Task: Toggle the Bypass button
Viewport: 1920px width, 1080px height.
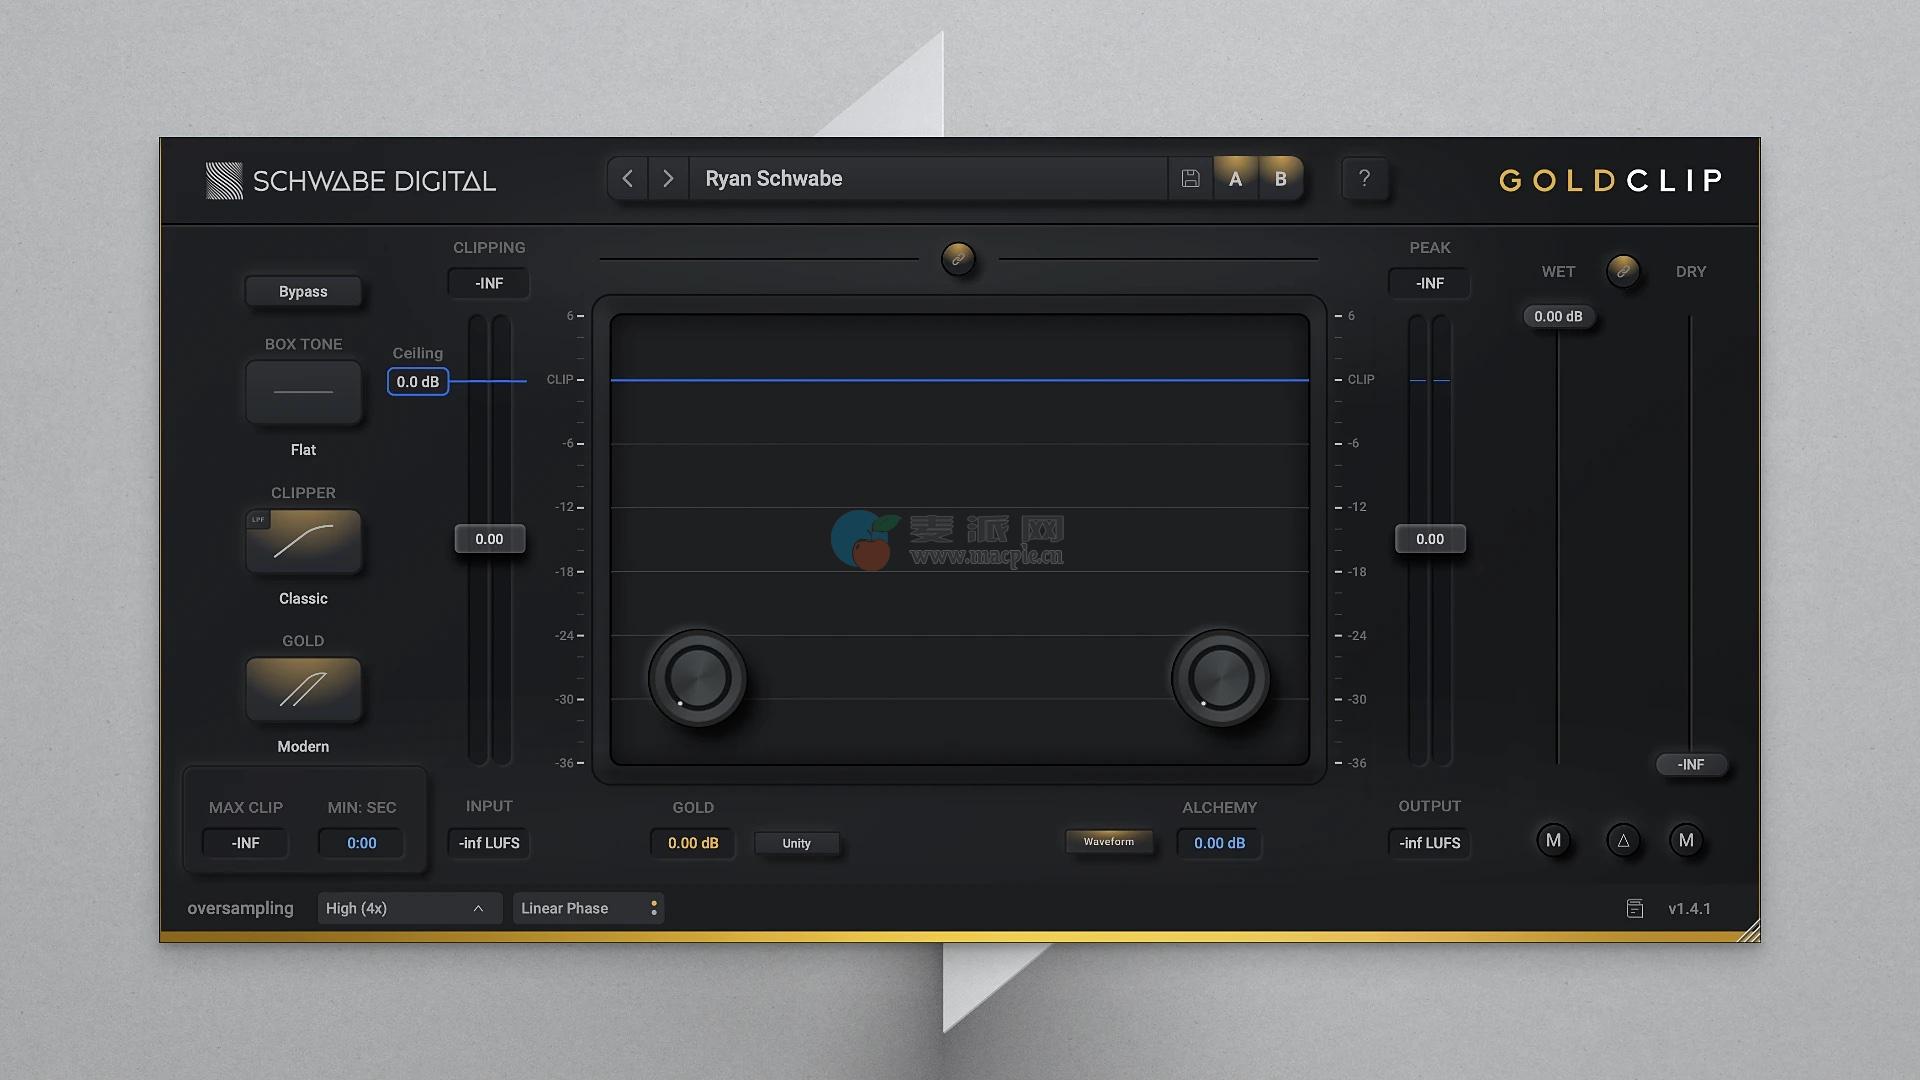Action: click(x=303, y=291)
